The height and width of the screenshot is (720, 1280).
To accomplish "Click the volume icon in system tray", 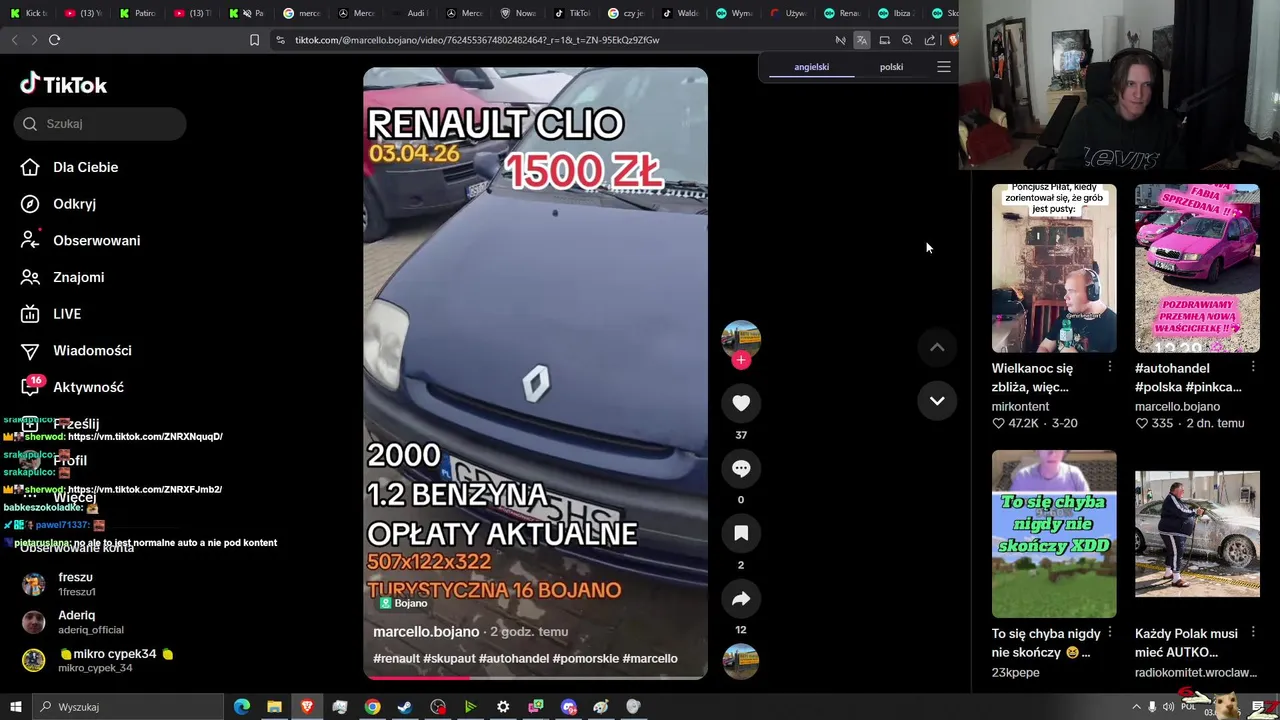I will tap(1169, 707).
